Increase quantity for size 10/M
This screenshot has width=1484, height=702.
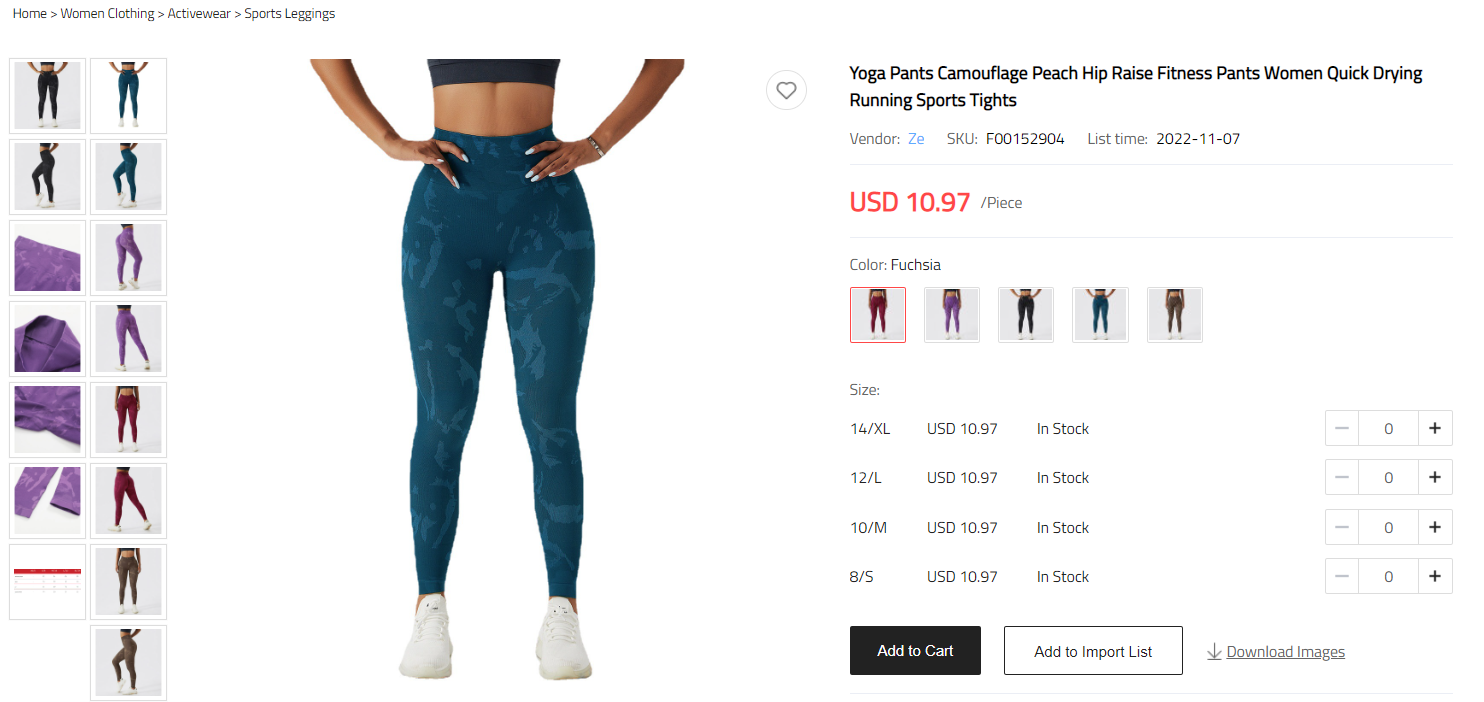tap(1434, 527)
